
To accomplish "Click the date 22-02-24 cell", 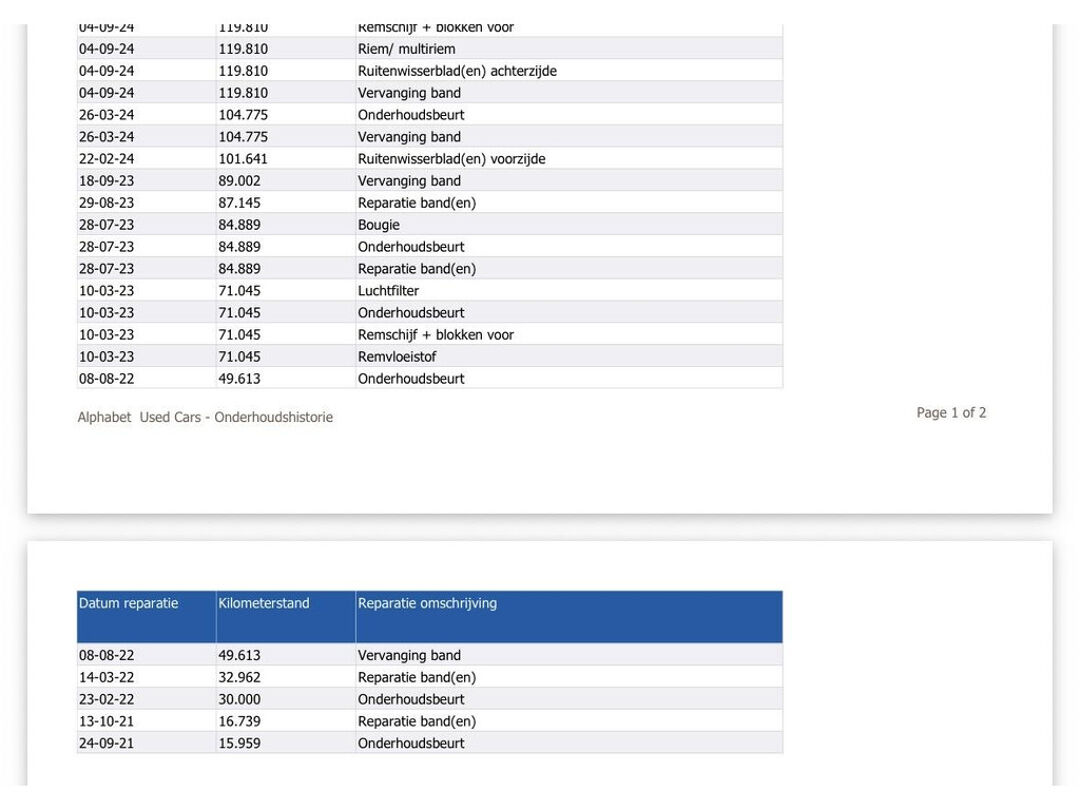I will 107,159.
